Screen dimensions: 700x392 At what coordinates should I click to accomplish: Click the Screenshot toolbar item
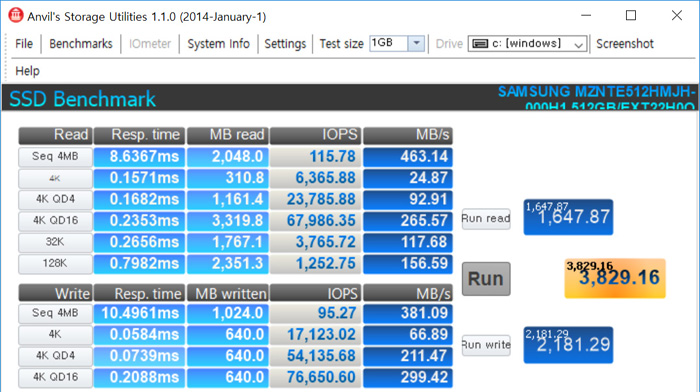[x=625, y=44]
